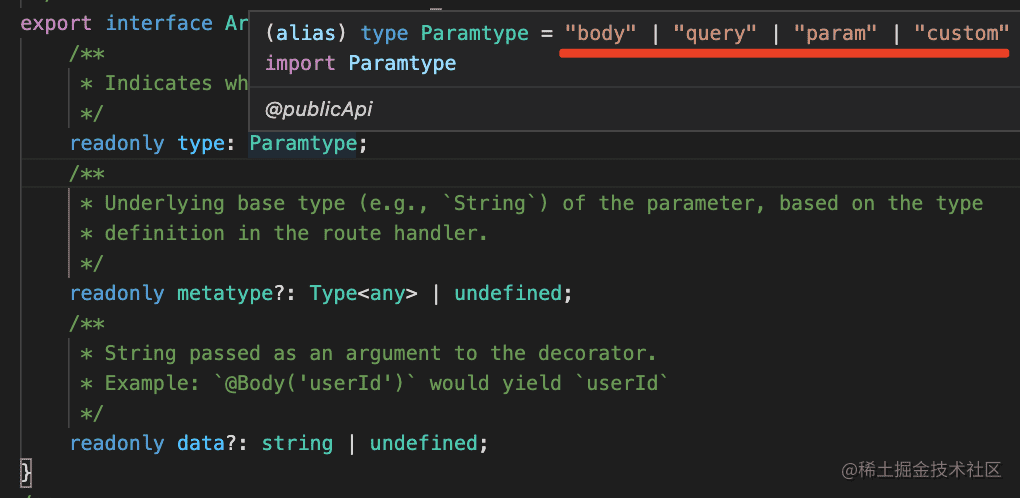Viewport: 1020px width, 498px height.
Task: Click the "body" string in the hover tooltip
Action: (x=600, y=33)
